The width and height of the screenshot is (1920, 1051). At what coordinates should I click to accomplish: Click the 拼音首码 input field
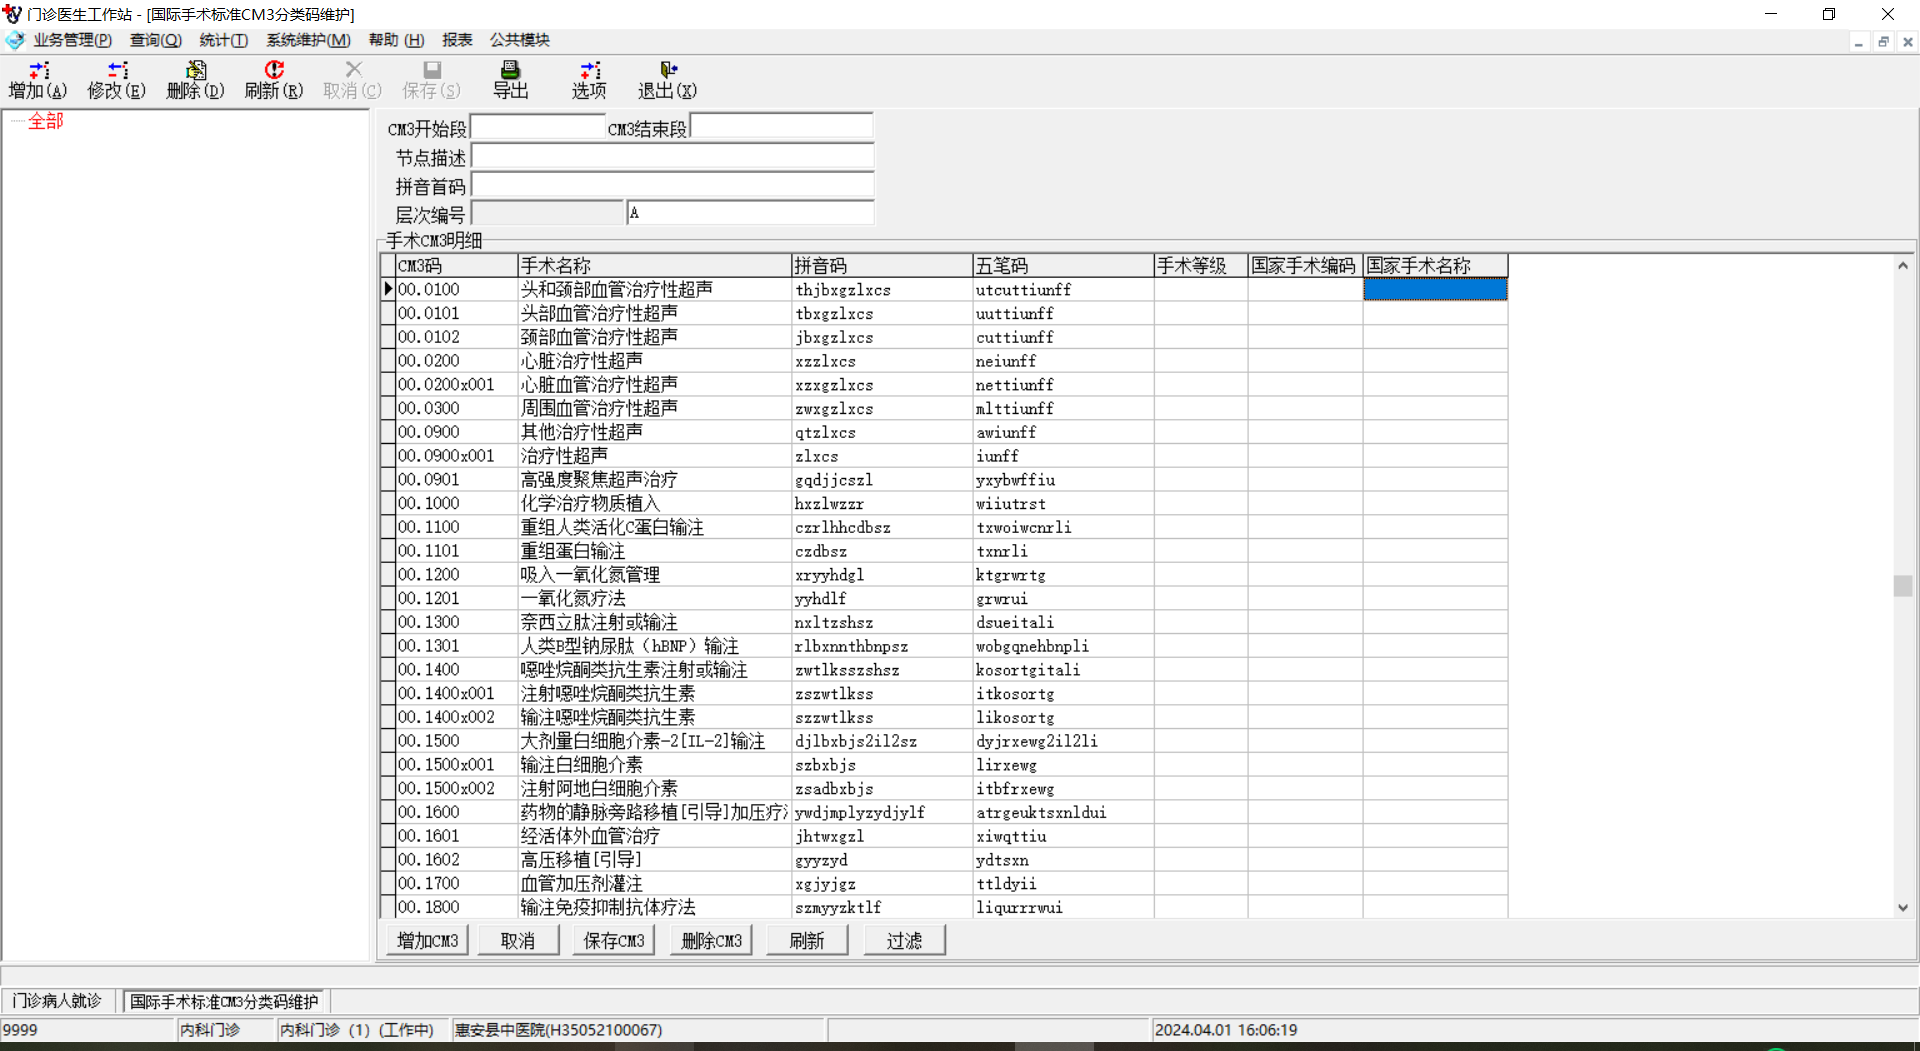(x=672, y=185)
